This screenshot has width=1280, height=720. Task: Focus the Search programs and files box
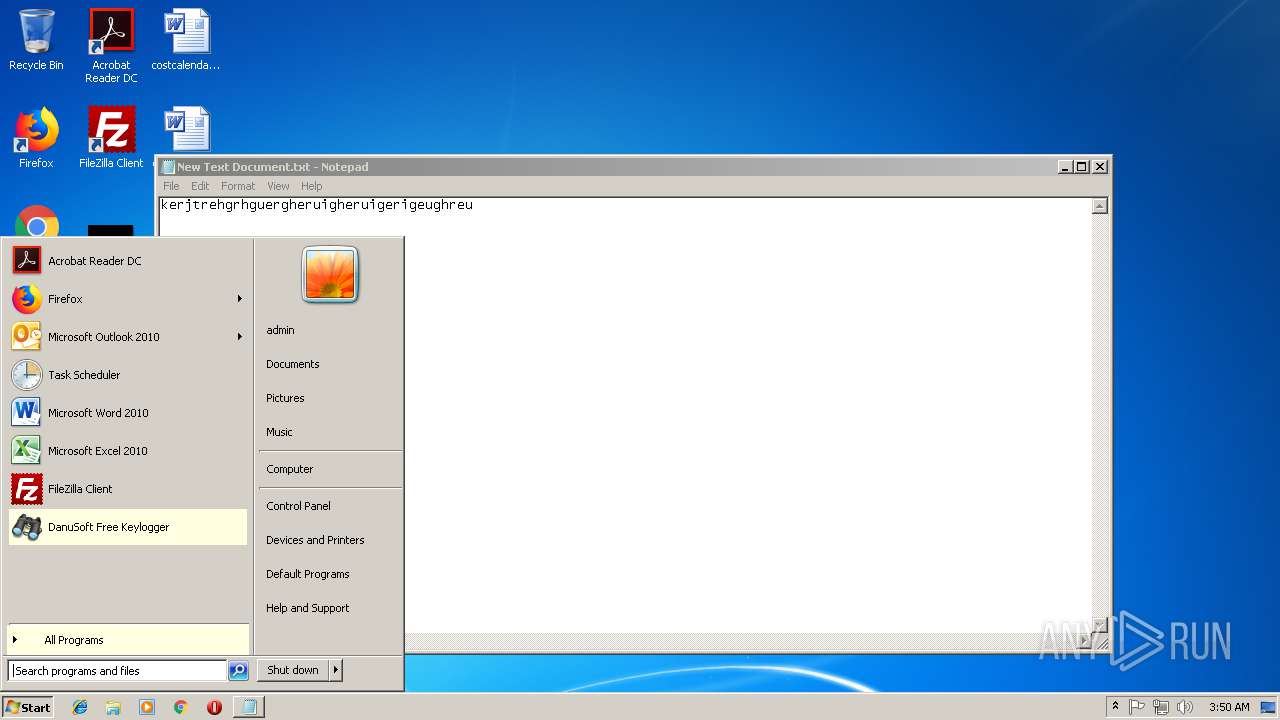pos(118,671)
